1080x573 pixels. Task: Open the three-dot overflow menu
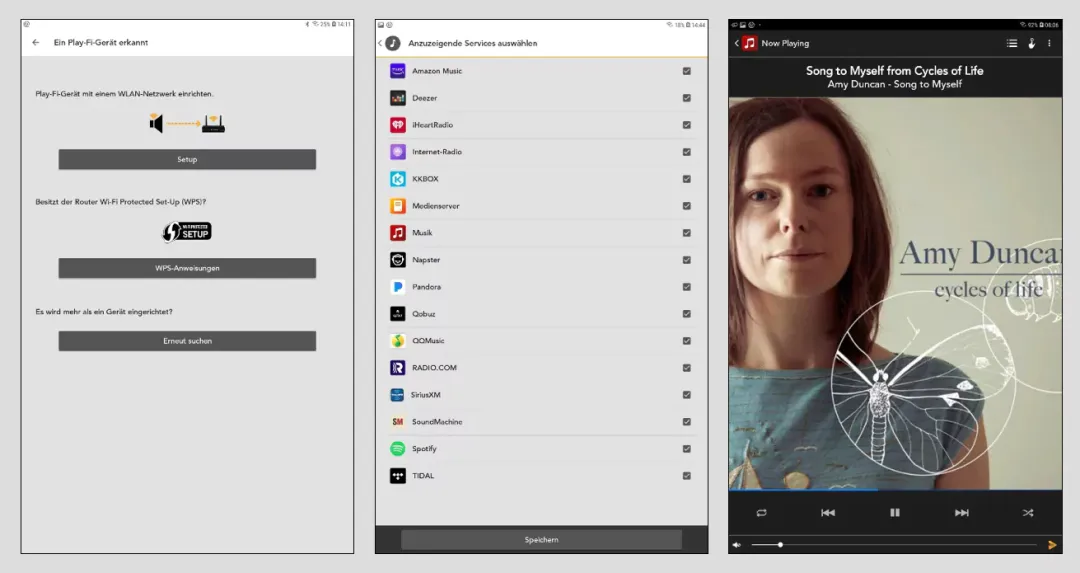(x=1049, y=43)
